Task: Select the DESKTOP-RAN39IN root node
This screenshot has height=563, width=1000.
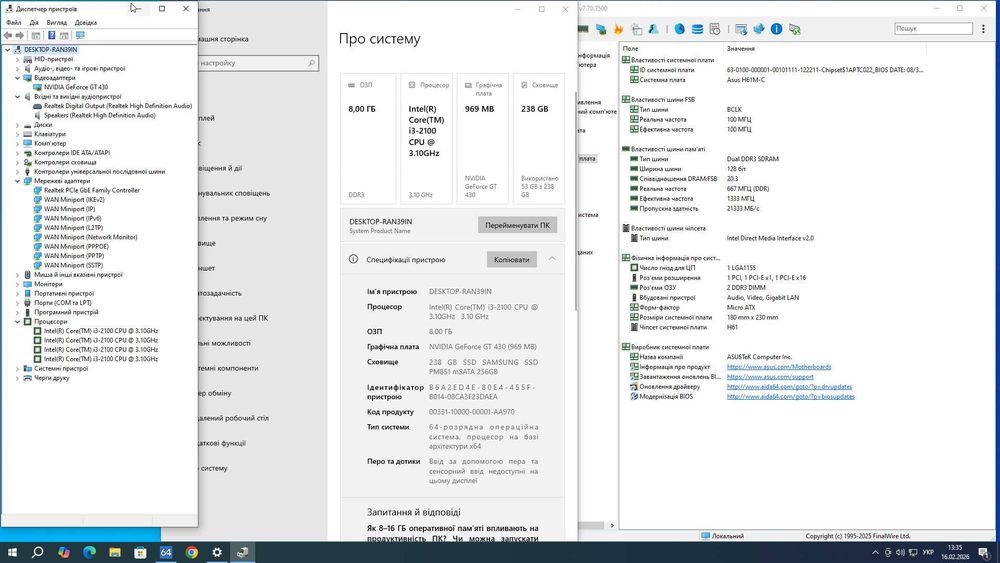Action: (x=50, y=50)
